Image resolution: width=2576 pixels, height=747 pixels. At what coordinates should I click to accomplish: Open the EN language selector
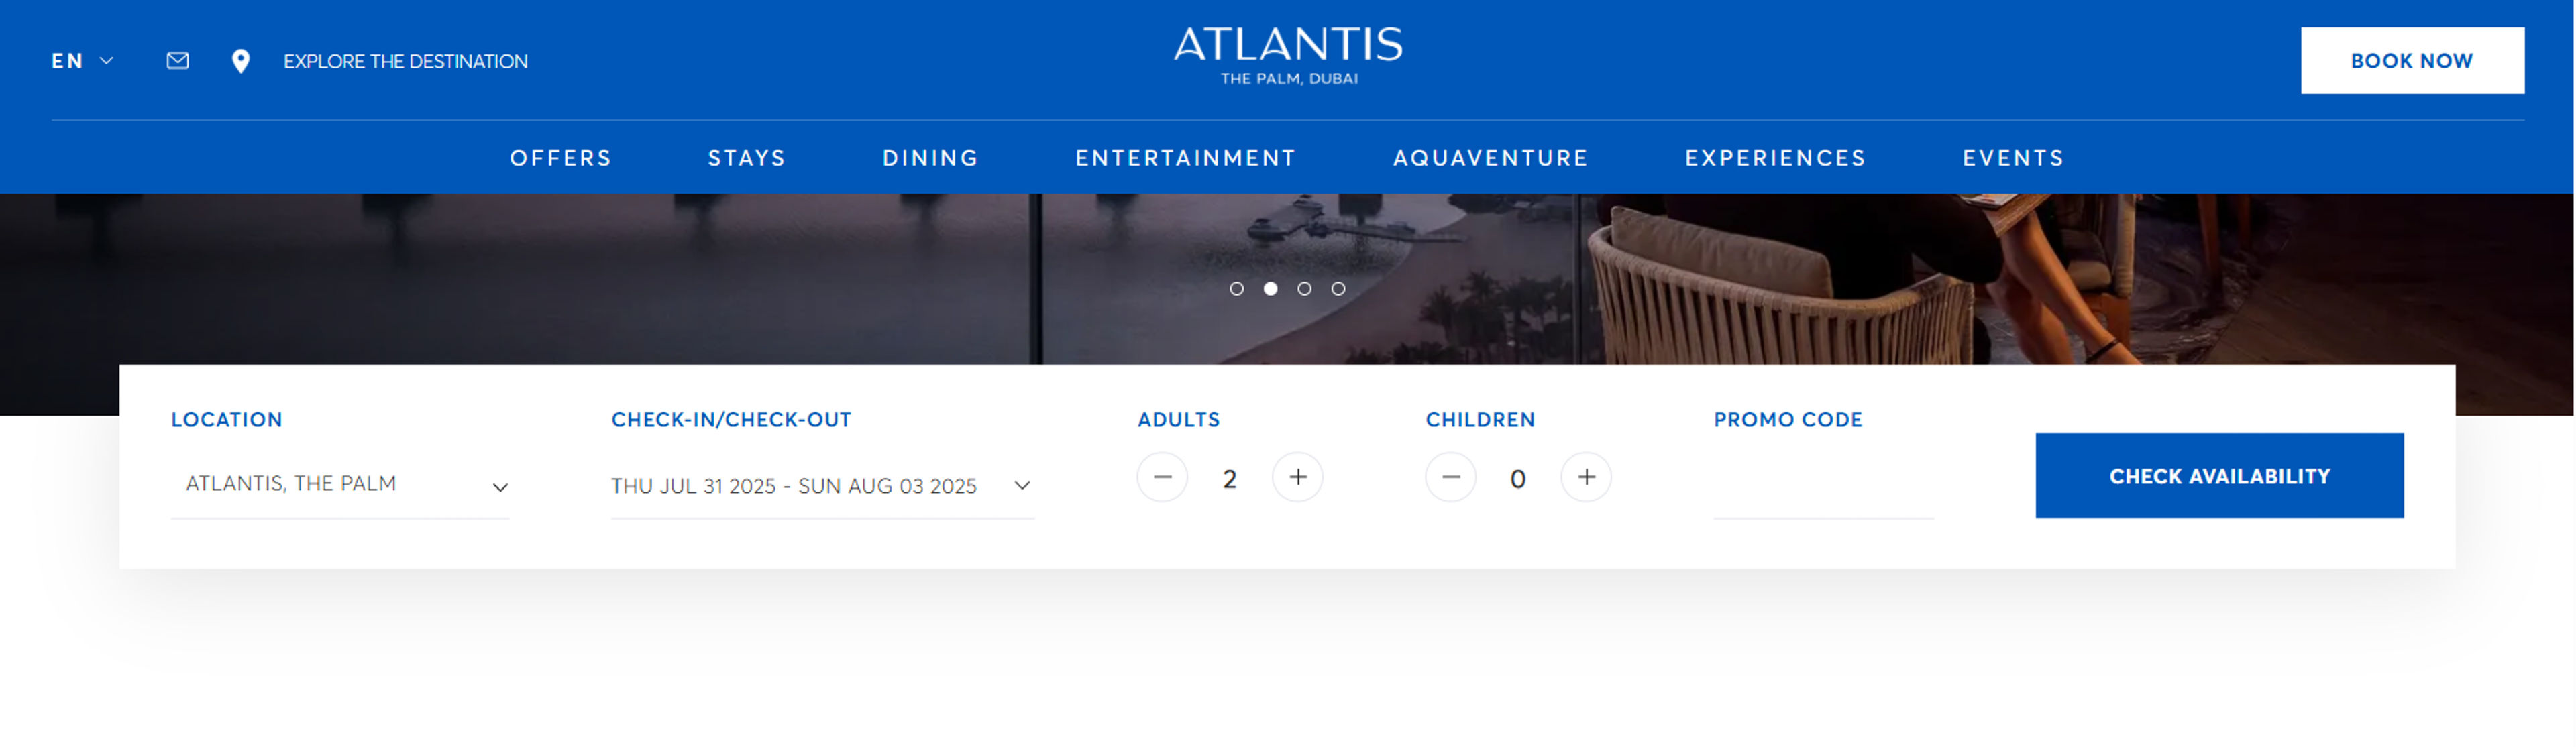tap(82, 61)
